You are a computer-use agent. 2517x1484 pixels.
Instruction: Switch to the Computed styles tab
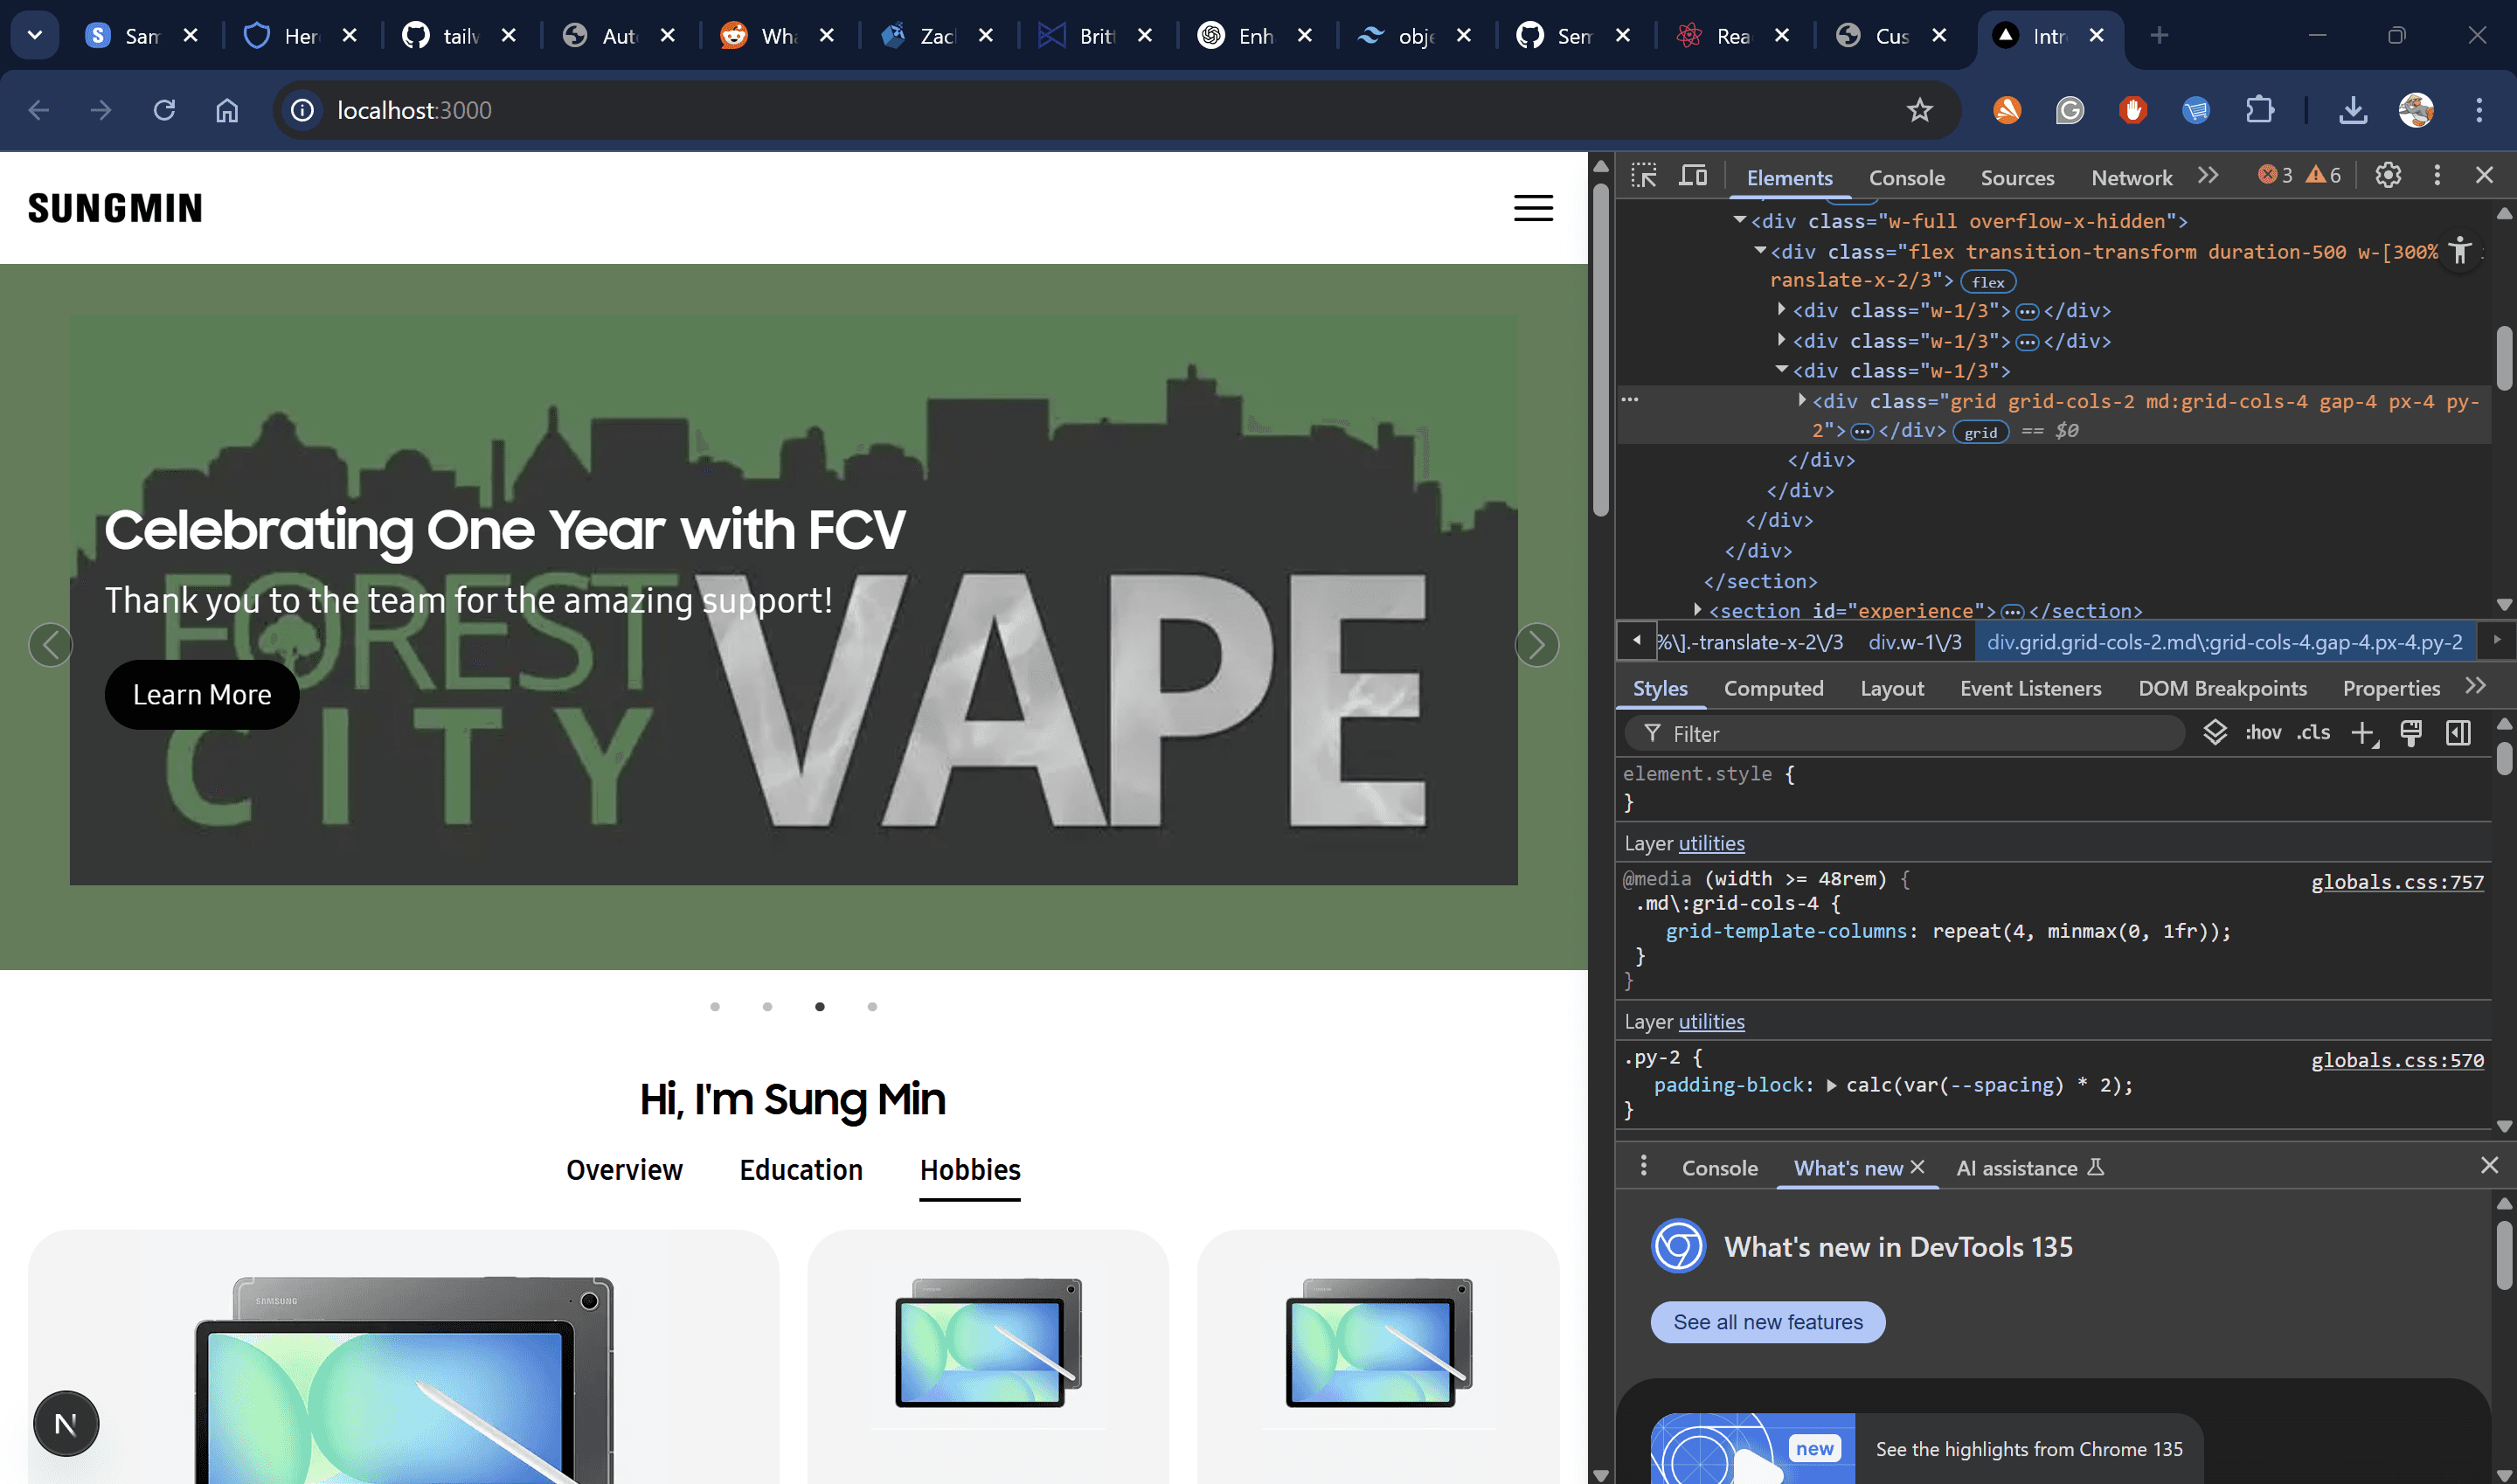[1773, 688]
